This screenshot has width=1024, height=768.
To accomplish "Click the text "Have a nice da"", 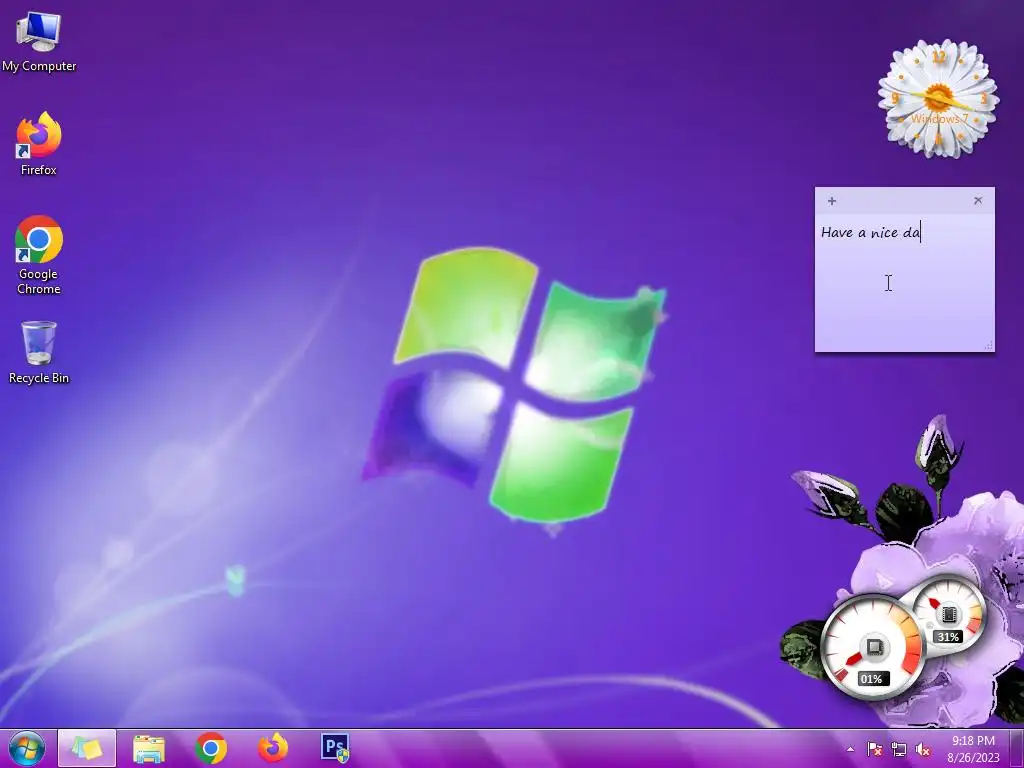I will pyautogui.click(x=871, y=232).
